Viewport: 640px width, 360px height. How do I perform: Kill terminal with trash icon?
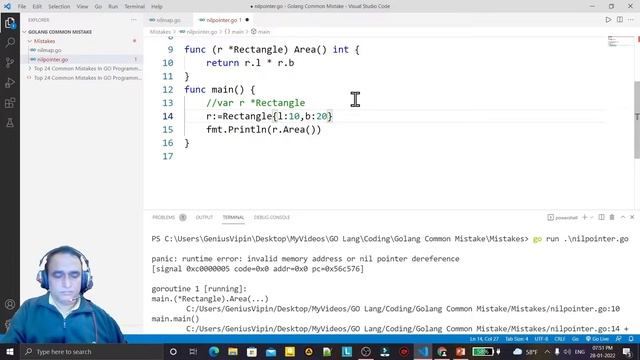coord(612,217)
